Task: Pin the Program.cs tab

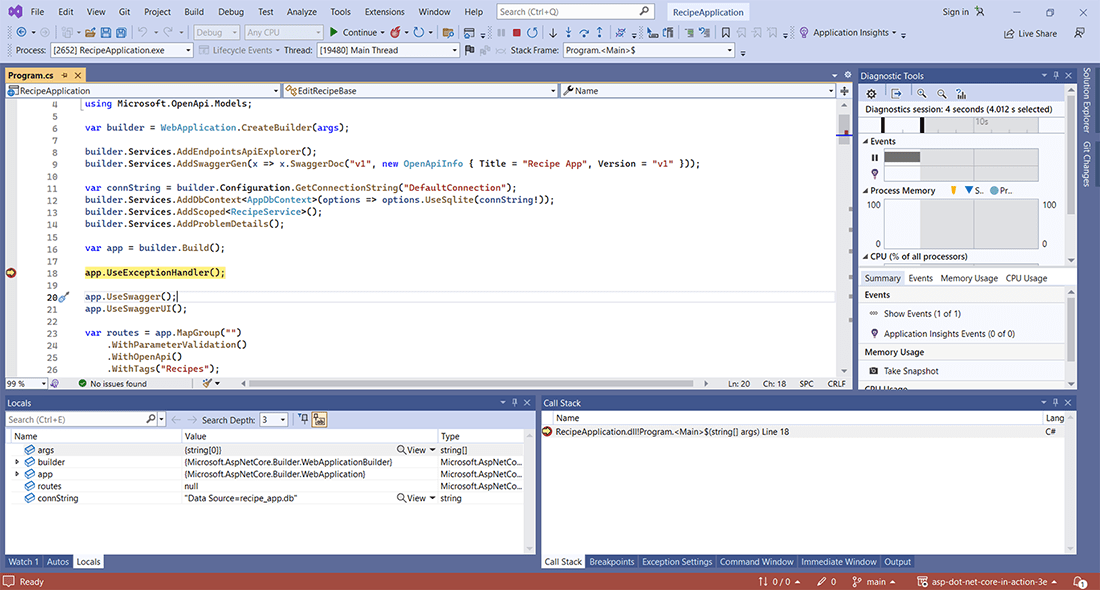Action: click(x=65, y=75)
